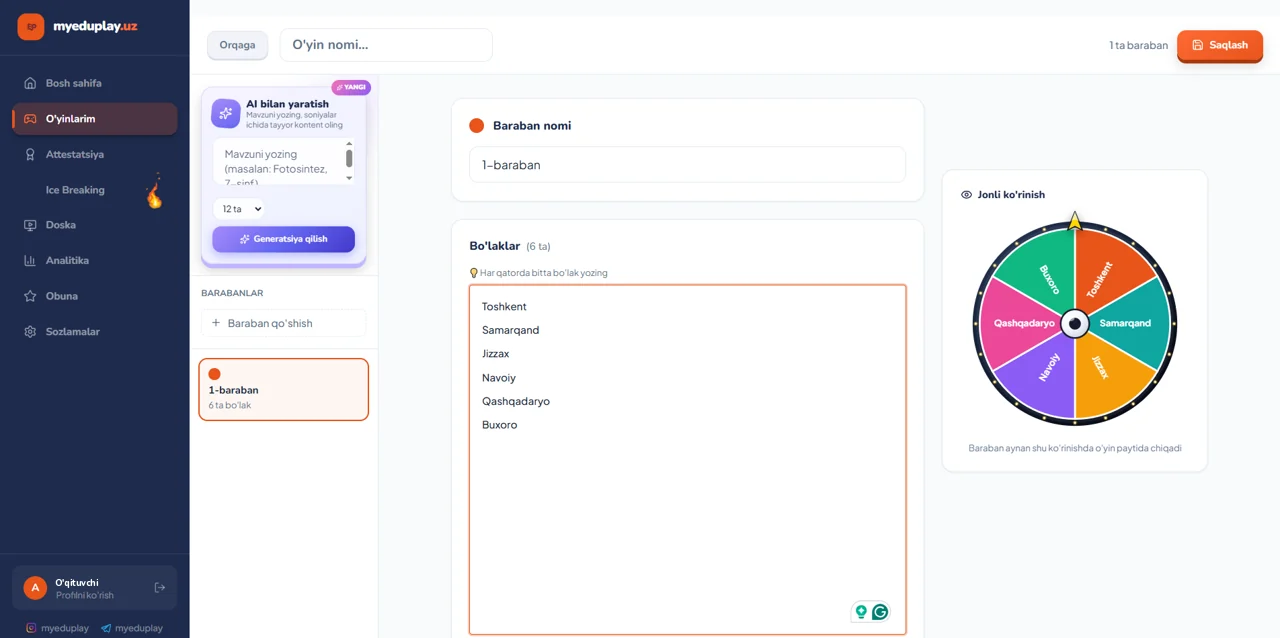This screenshot has width=1280, height=638.
Task: Click the green lightbulb extension icon
Action: 861,612
